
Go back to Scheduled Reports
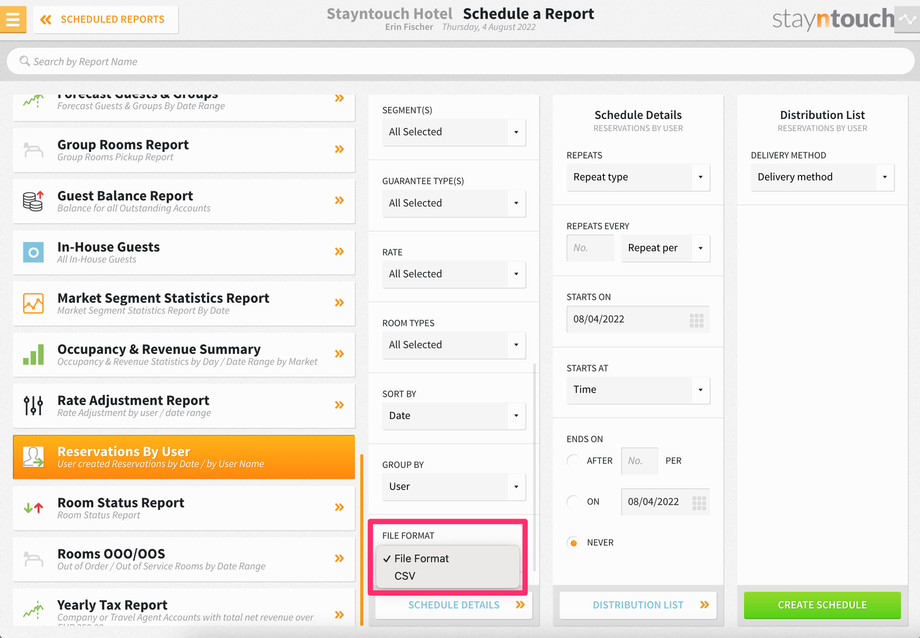(x=106, y=19)
